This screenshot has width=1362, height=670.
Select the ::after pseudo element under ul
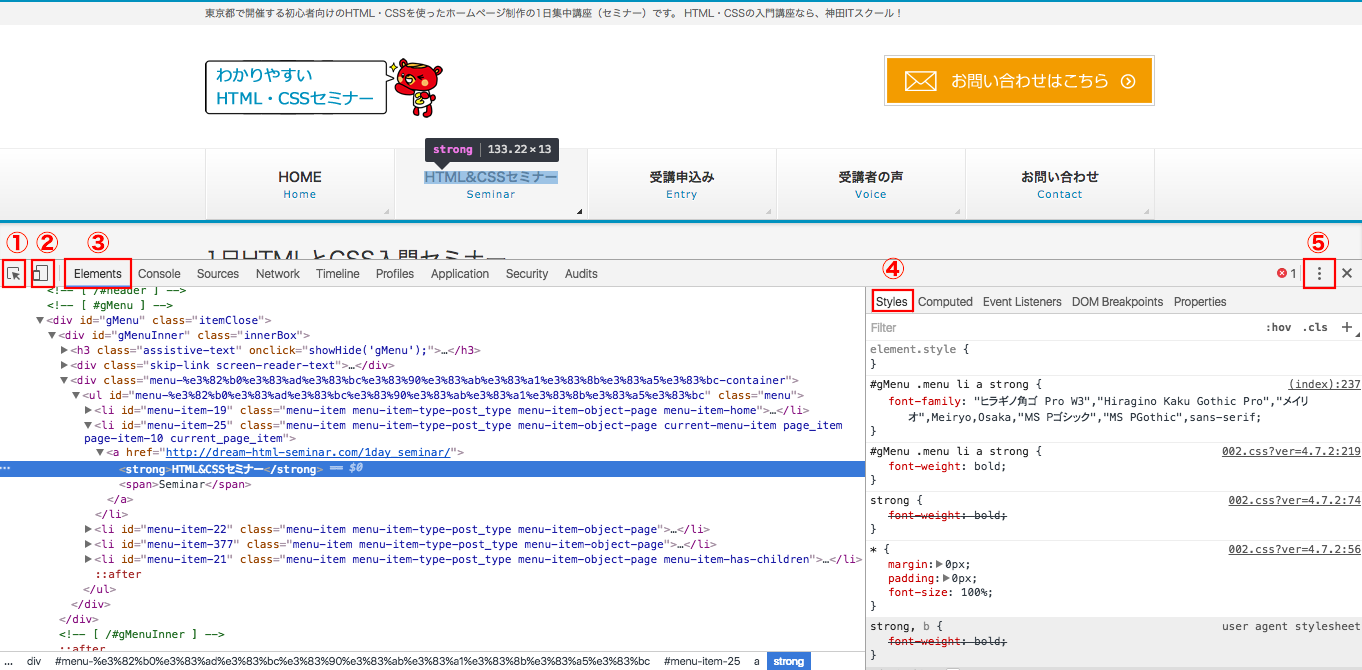118,574
